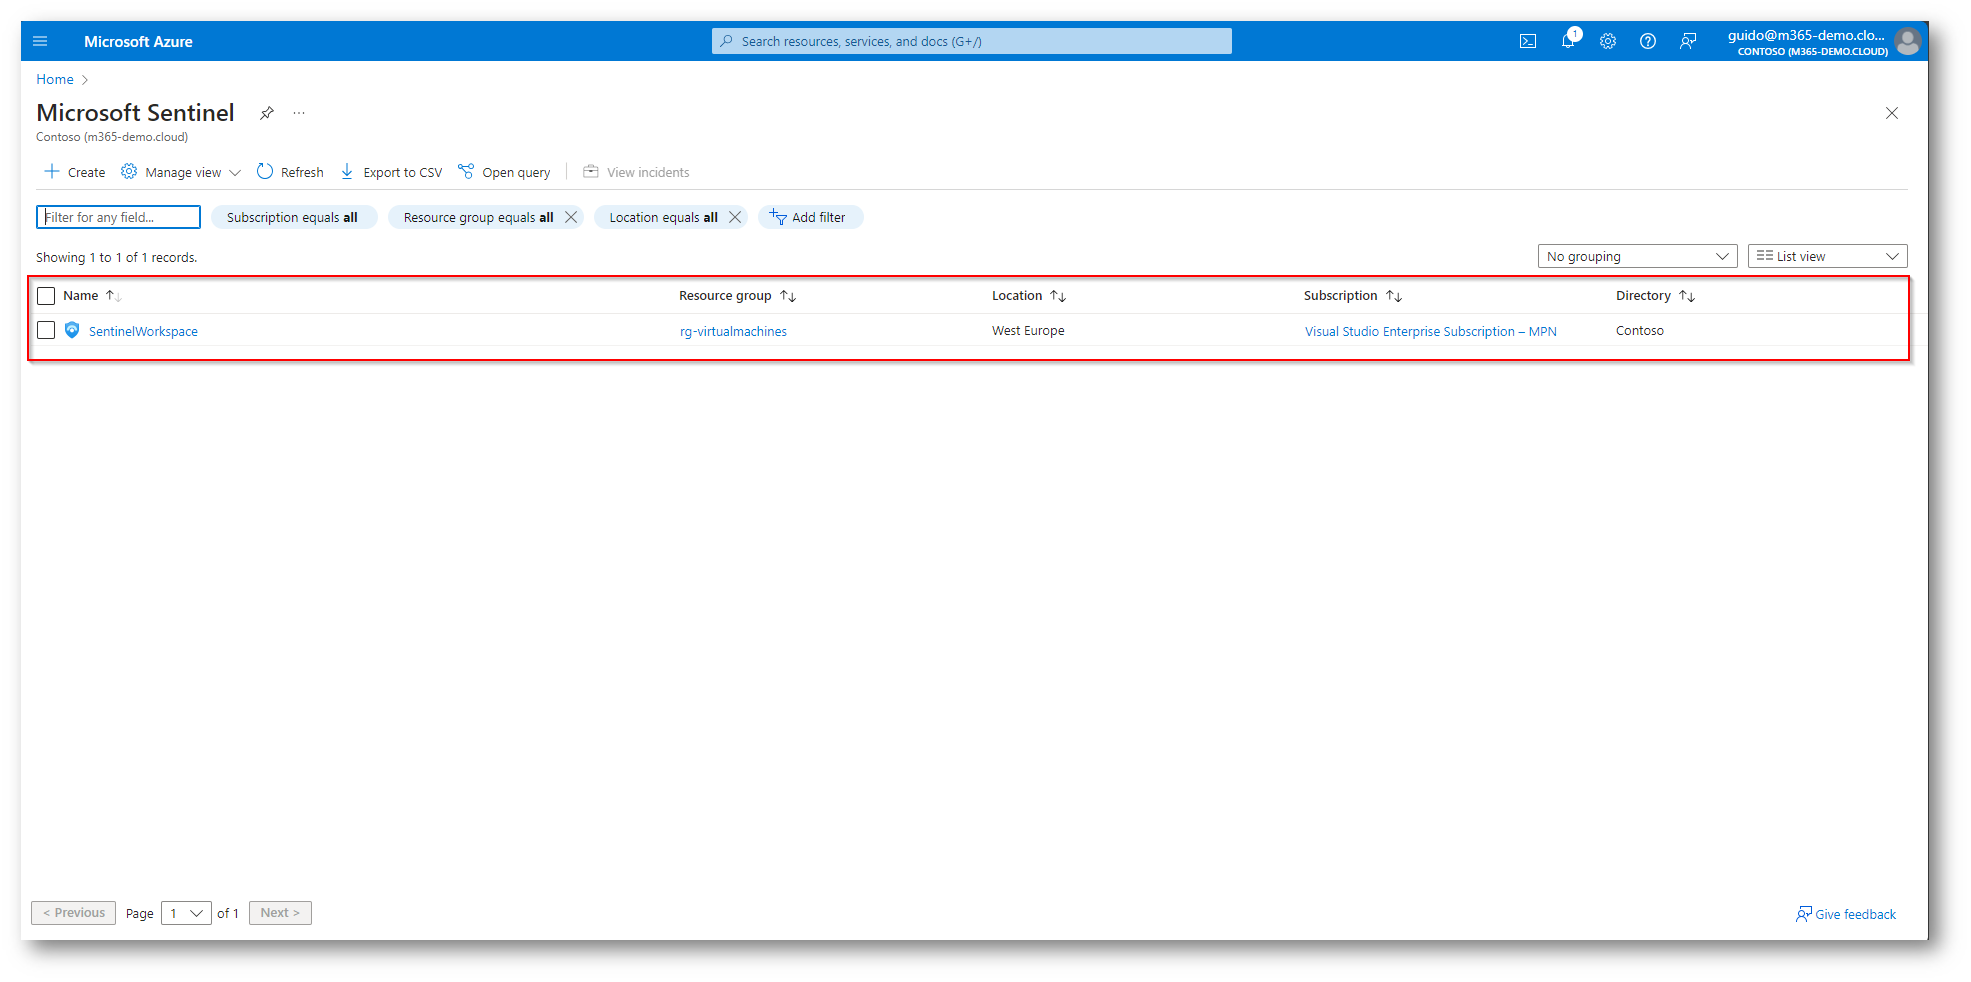The image size is (1971, 982).
Task: Expand the No grouping dropdown
Action: [x=1637, y=256]
